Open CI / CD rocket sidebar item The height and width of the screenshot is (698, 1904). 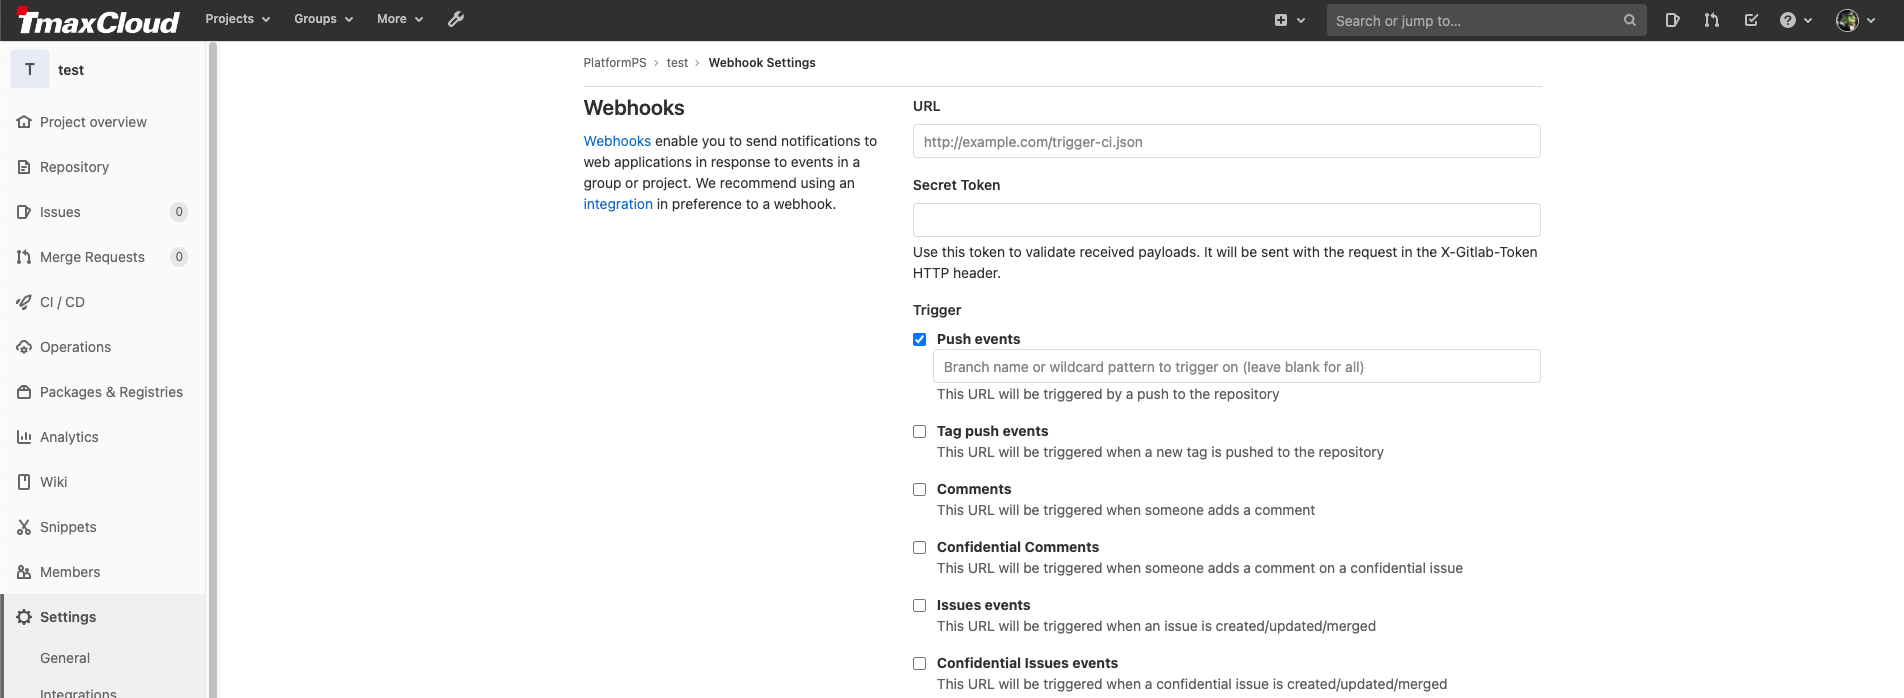click(62, 302)
